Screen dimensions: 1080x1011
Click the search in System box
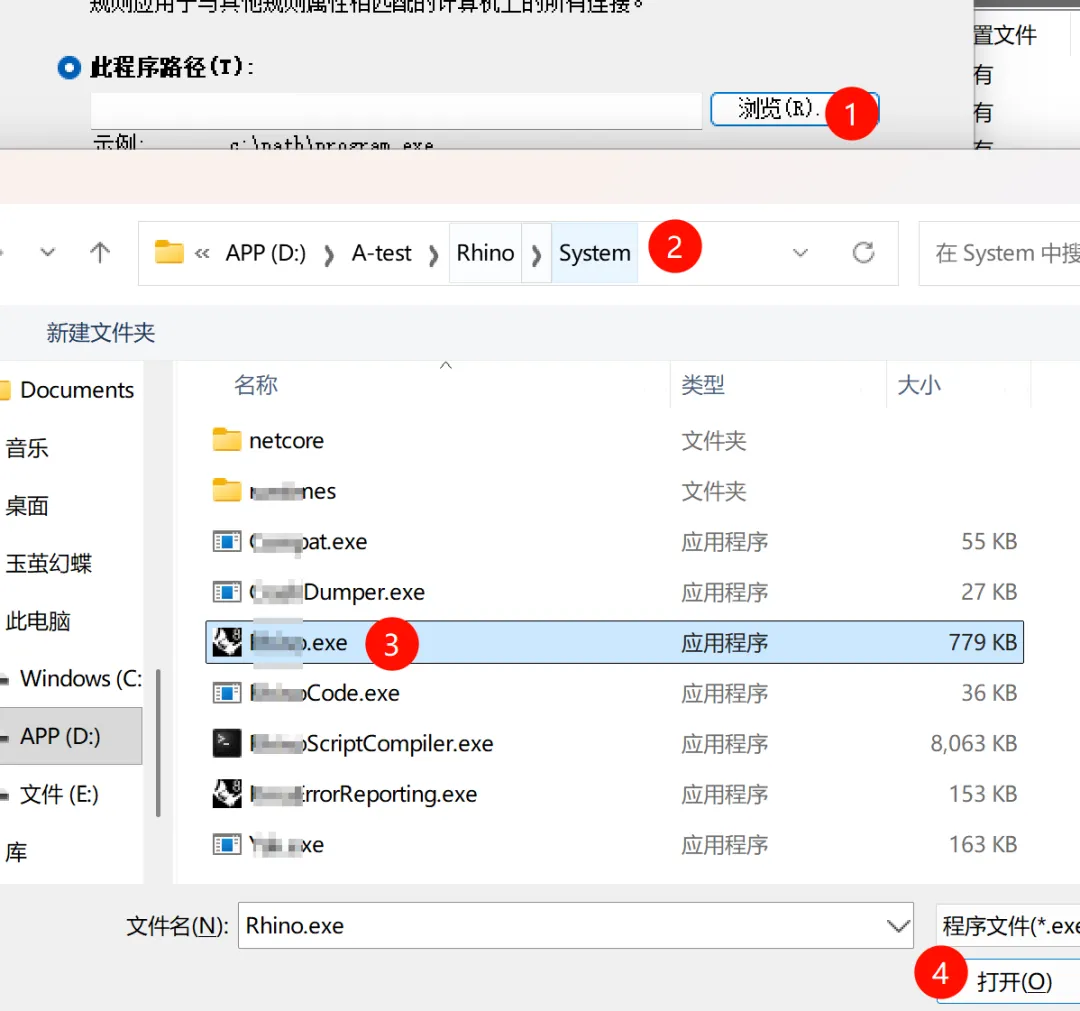tap(1000, 253)
